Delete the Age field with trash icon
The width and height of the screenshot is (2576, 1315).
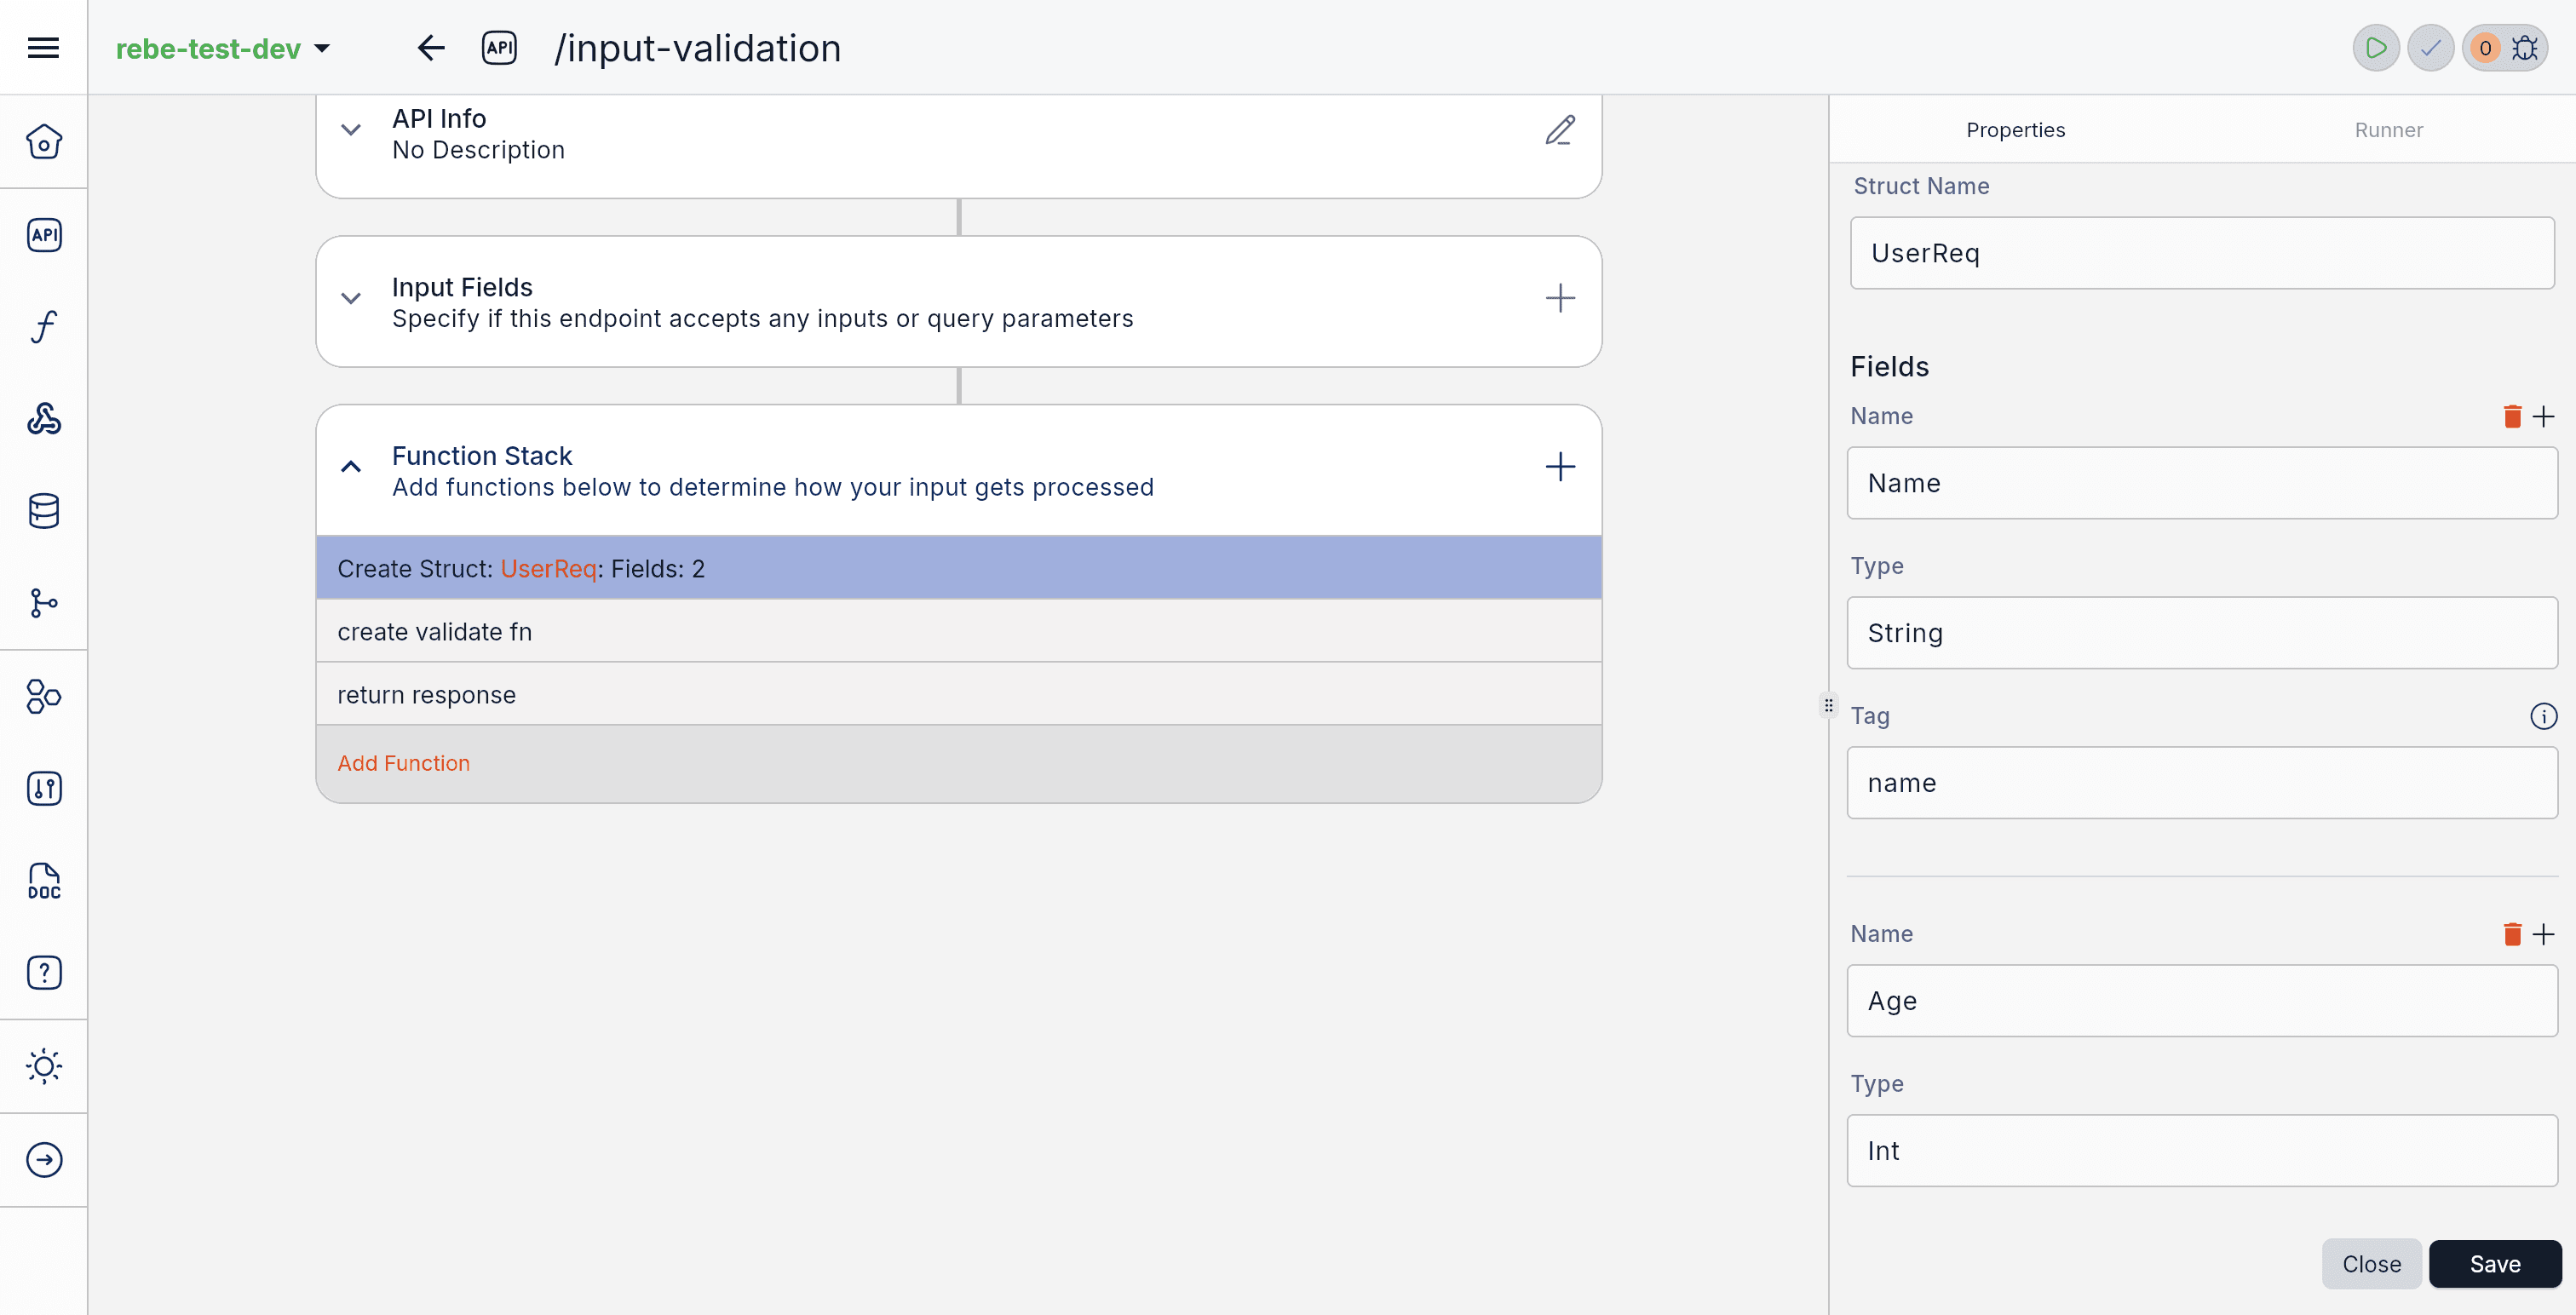[x=2512, y=934]
